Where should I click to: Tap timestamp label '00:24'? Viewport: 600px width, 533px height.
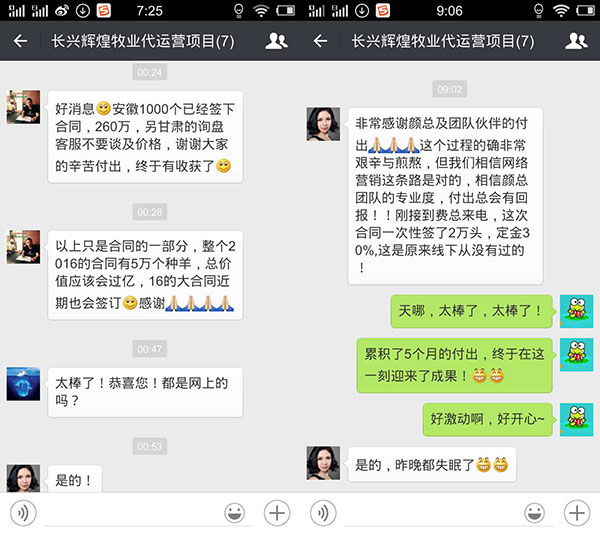150,72
